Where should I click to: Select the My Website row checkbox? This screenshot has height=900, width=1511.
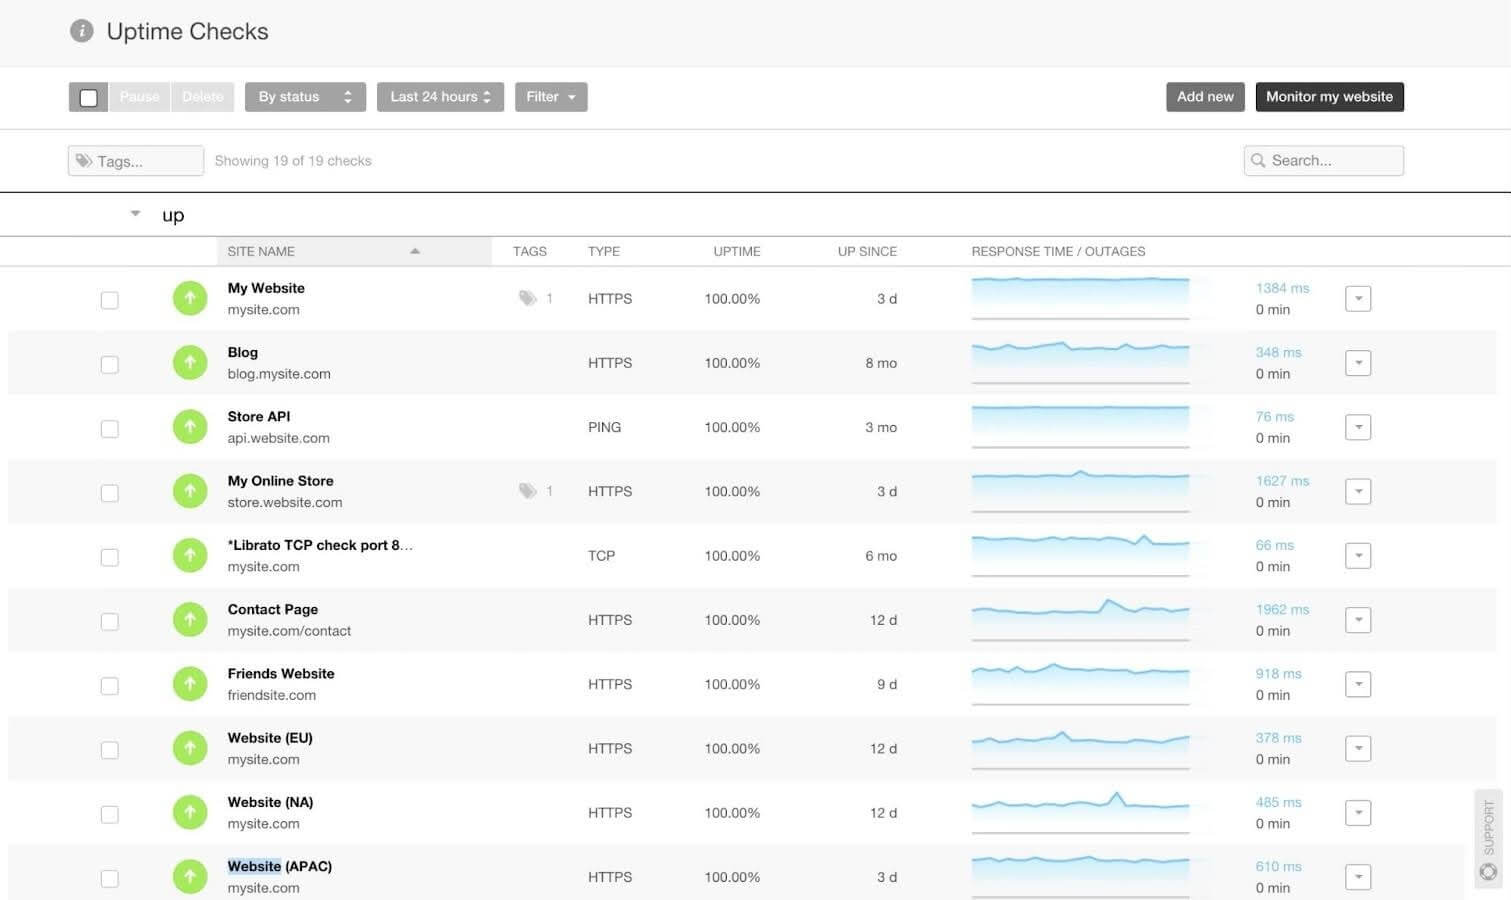pos(110,300)
